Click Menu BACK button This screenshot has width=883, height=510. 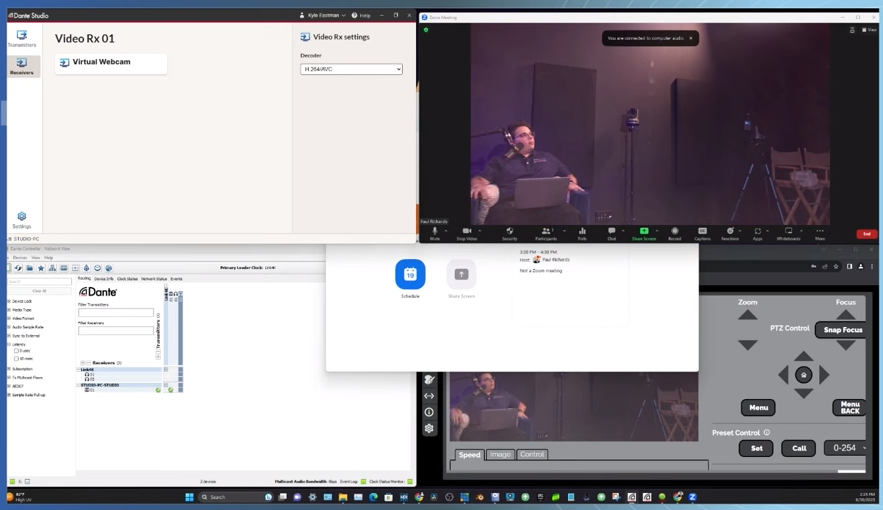point(849,408)
